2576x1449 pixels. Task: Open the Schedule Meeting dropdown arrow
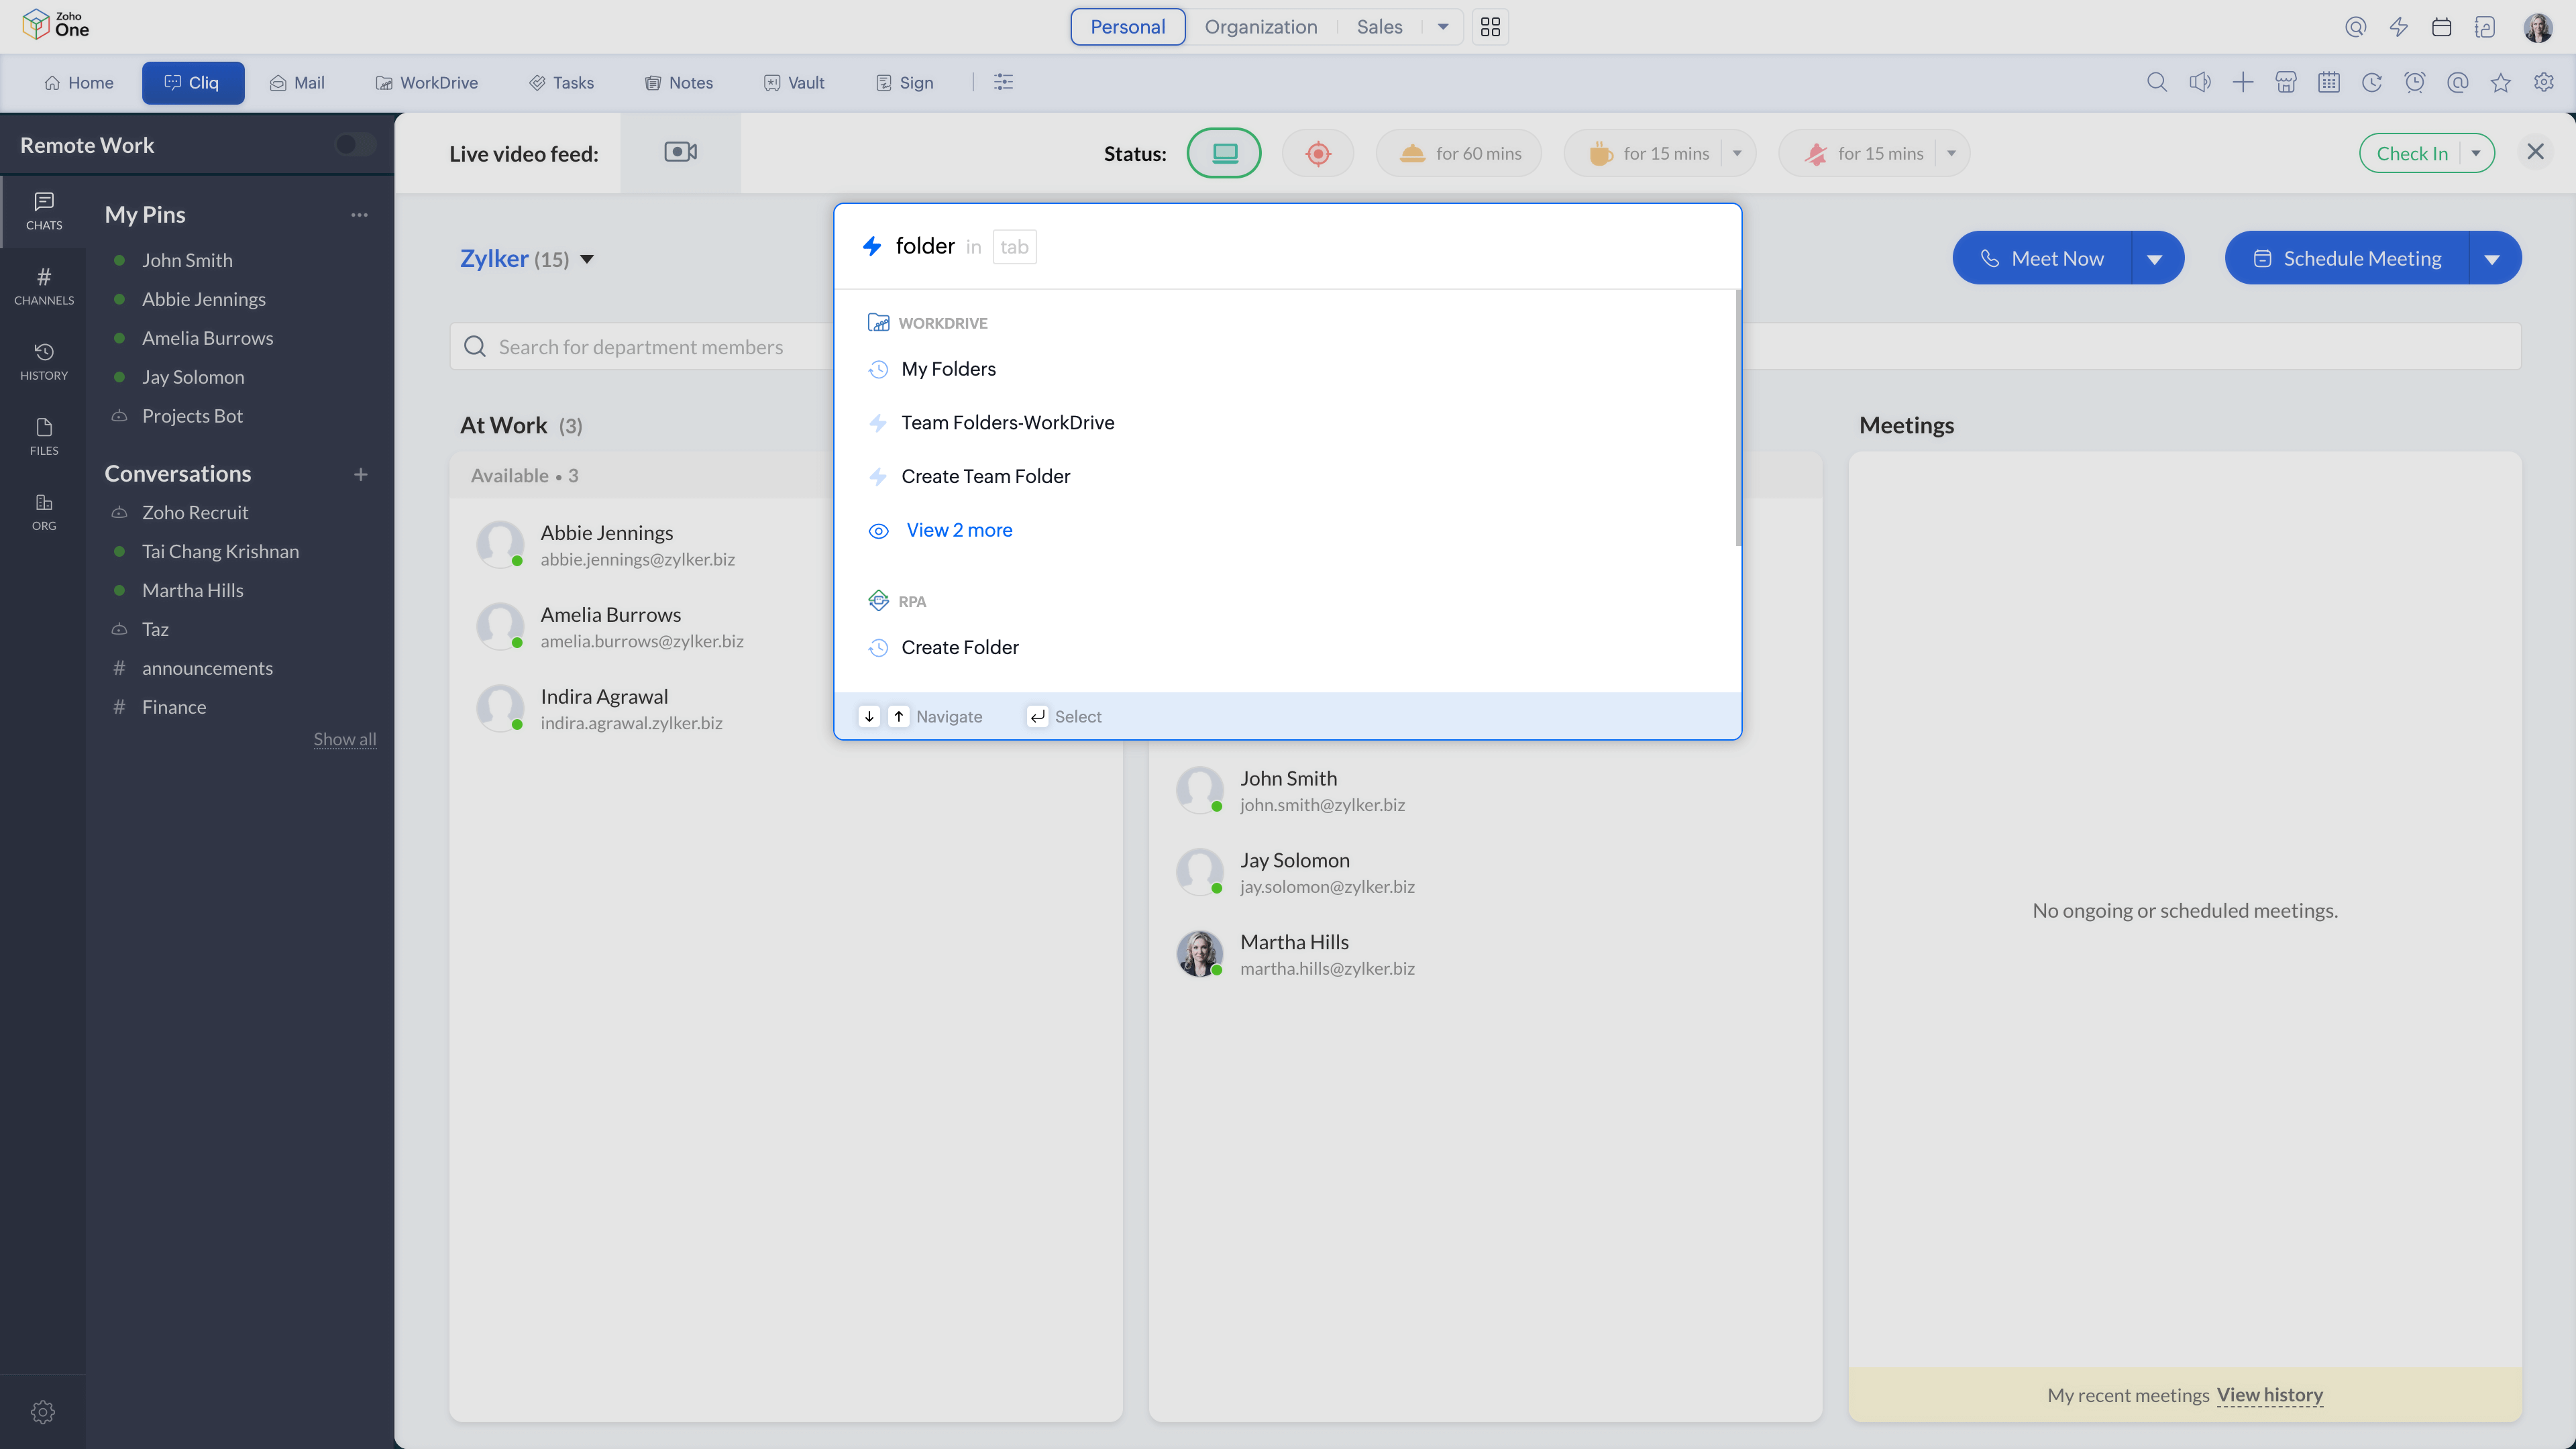click(2492, 257)
